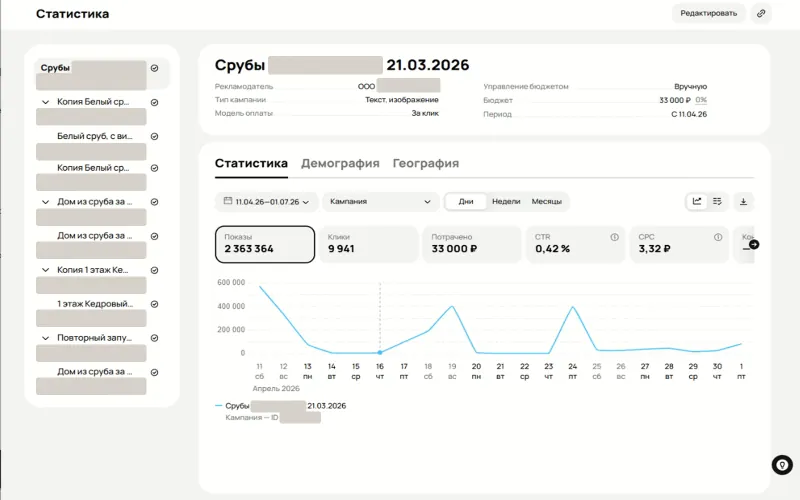
Task: Click the 600 000 y-axis label
Action: [231, 282]
